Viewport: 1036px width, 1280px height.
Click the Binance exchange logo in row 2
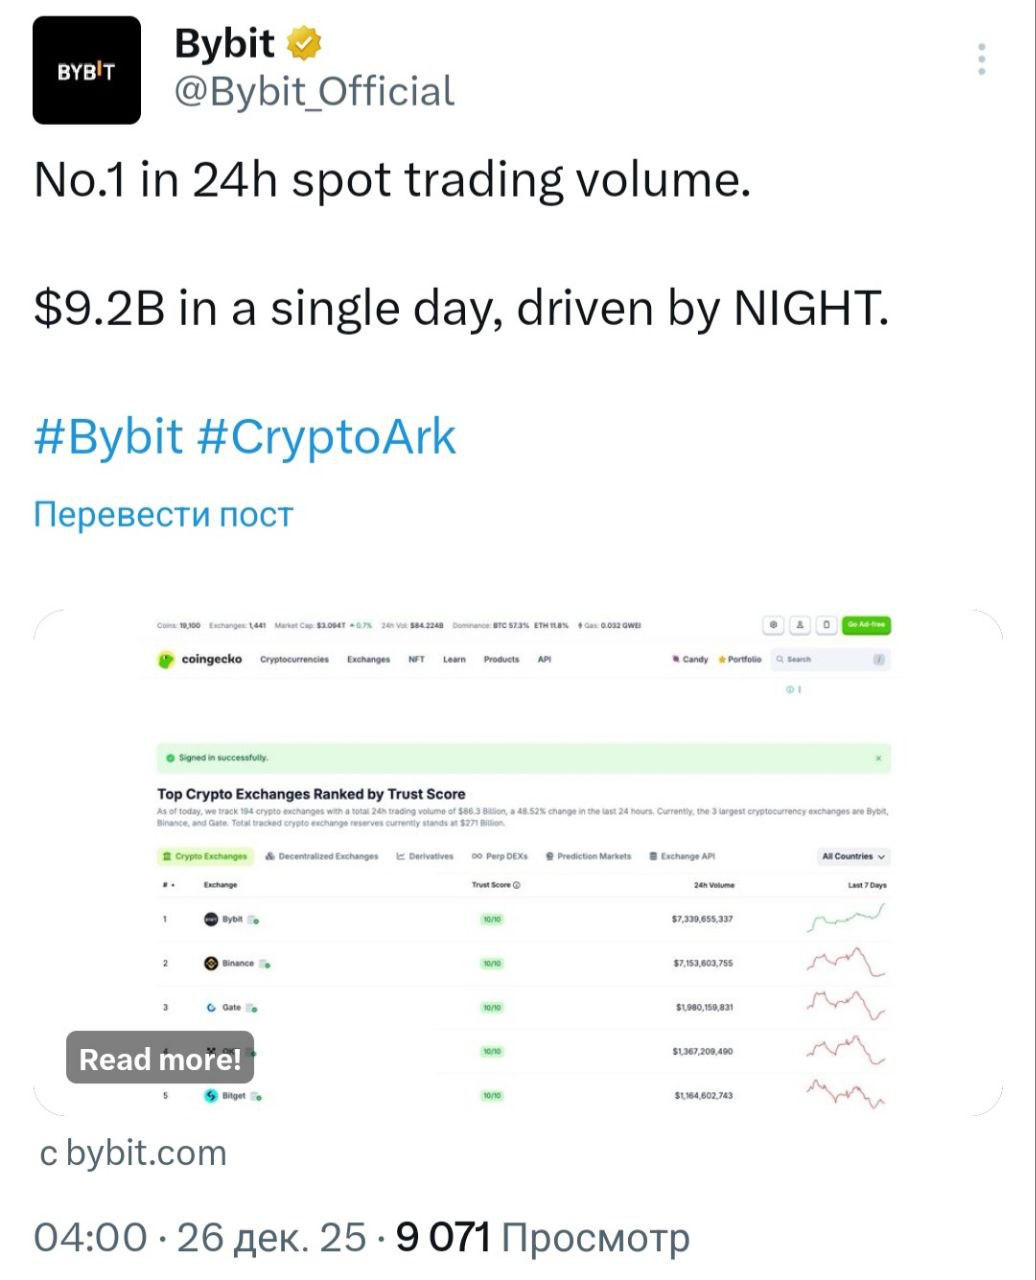[x=210, y=963]
